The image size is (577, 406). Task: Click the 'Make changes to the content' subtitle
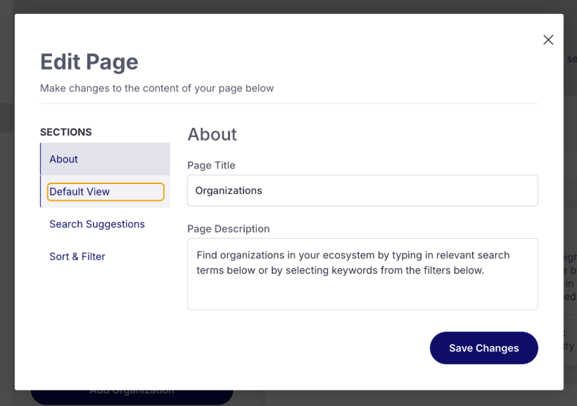[157, 88]
